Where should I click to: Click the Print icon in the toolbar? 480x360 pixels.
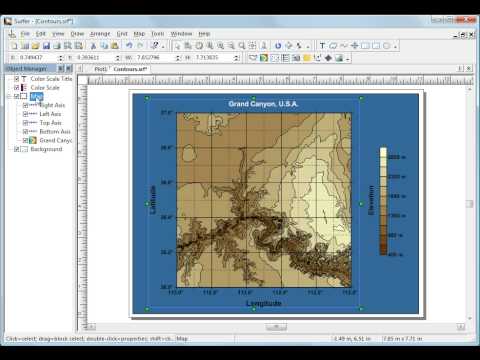[x=57, y=46]
